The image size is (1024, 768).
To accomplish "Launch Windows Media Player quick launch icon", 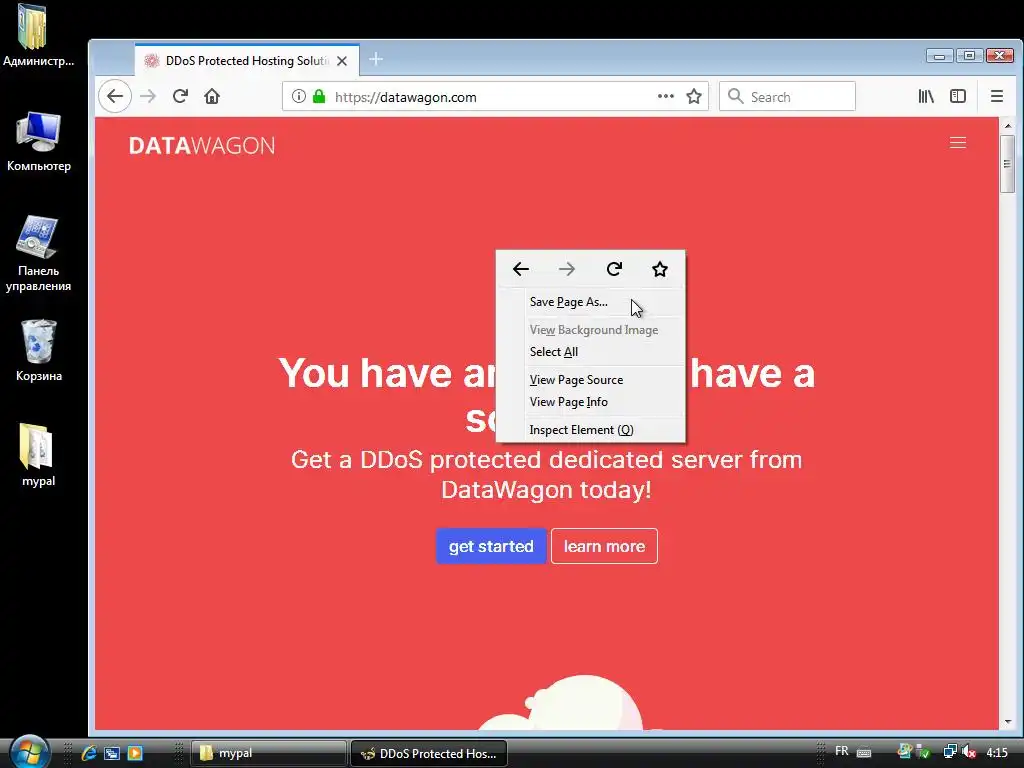I will (135, 753).
